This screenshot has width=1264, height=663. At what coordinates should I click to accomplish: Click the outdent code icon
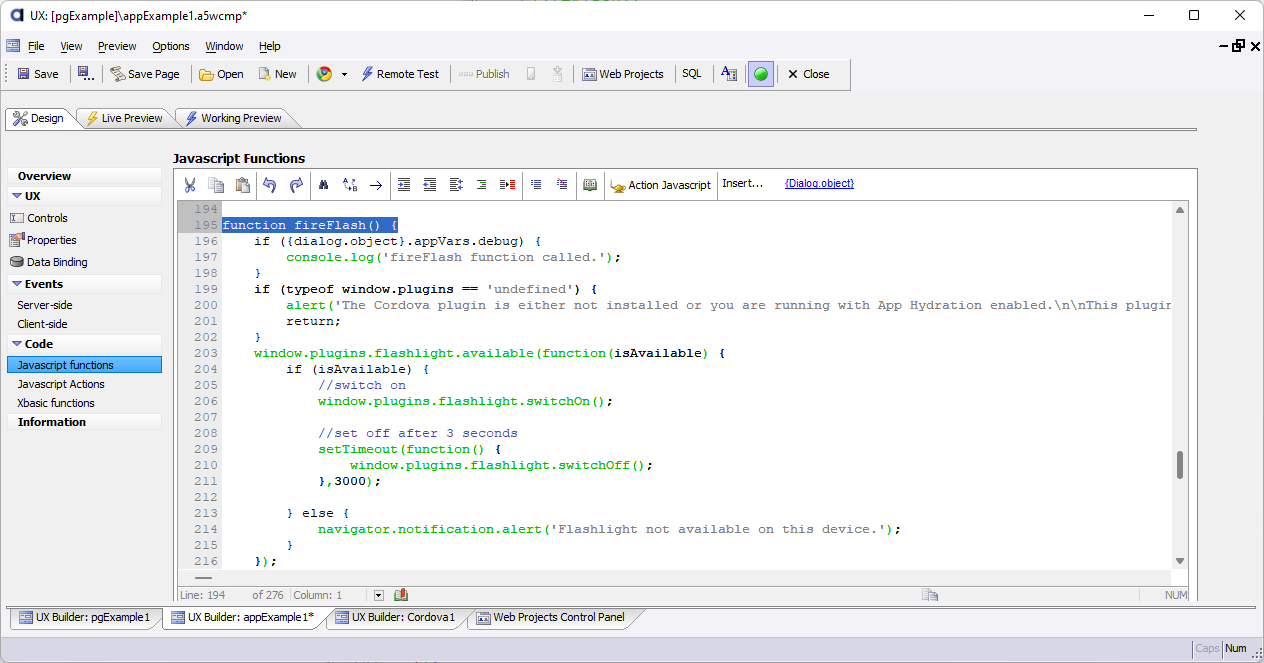click(430, 185)
